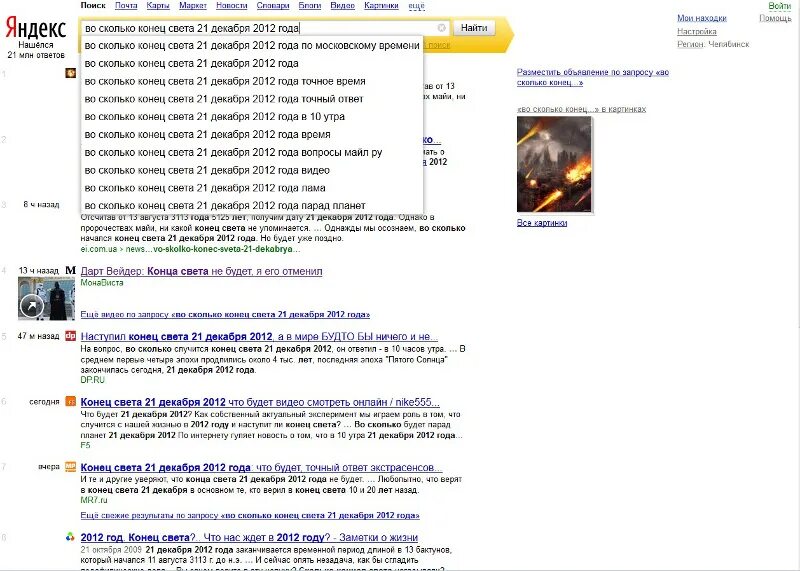Viewport: 800px width, 571px height.
Task: Select suggestion ending 'точный ответ'
Action: coord(252,99)
